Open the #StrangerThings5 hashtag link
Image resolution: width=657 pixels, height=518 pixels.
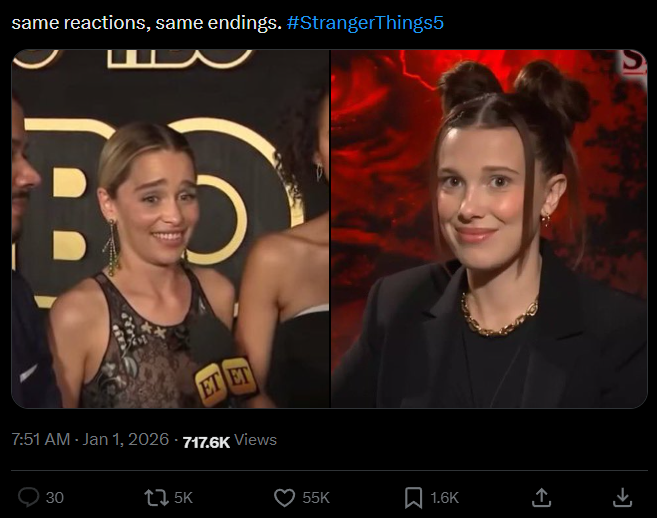(x=365, y=23)
